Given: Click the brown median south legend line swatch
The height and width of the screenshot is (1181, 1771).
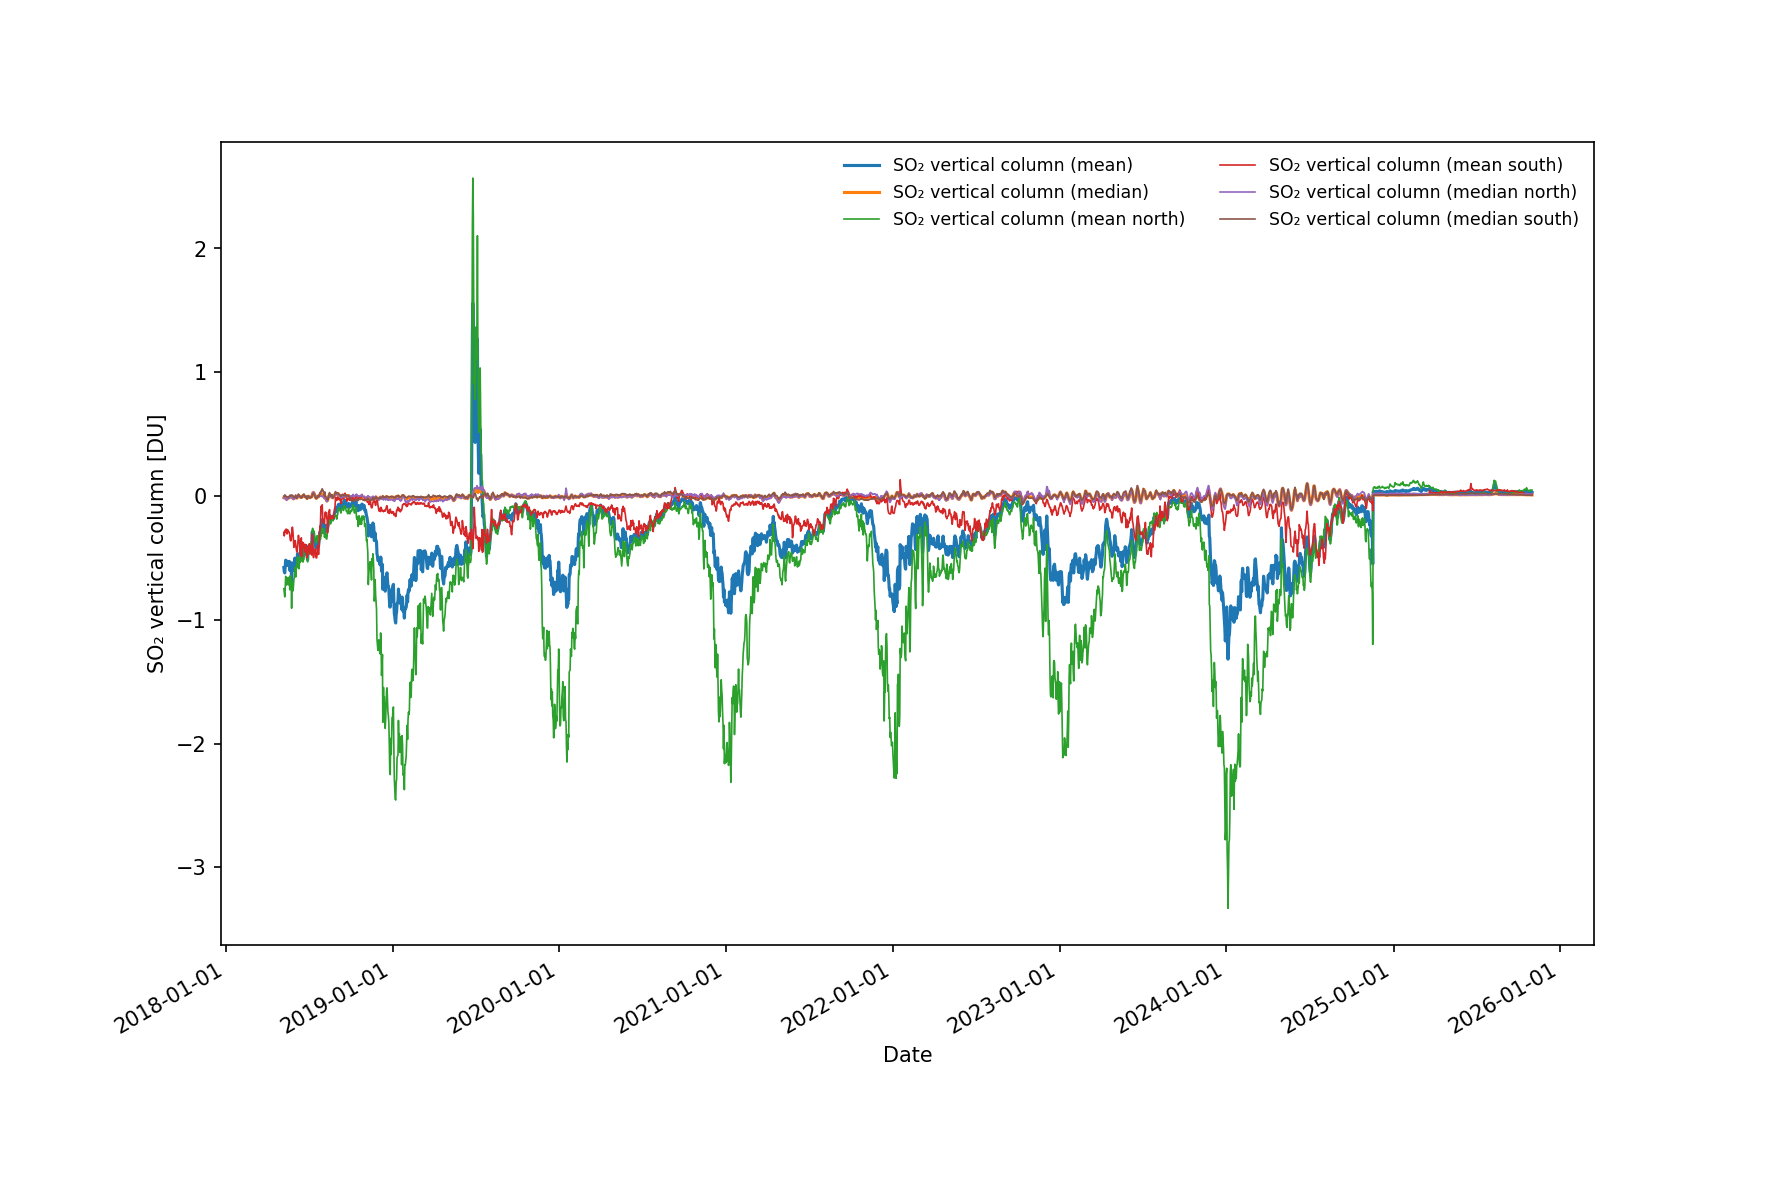Looking at the screenshot, I should point(1237,219).
